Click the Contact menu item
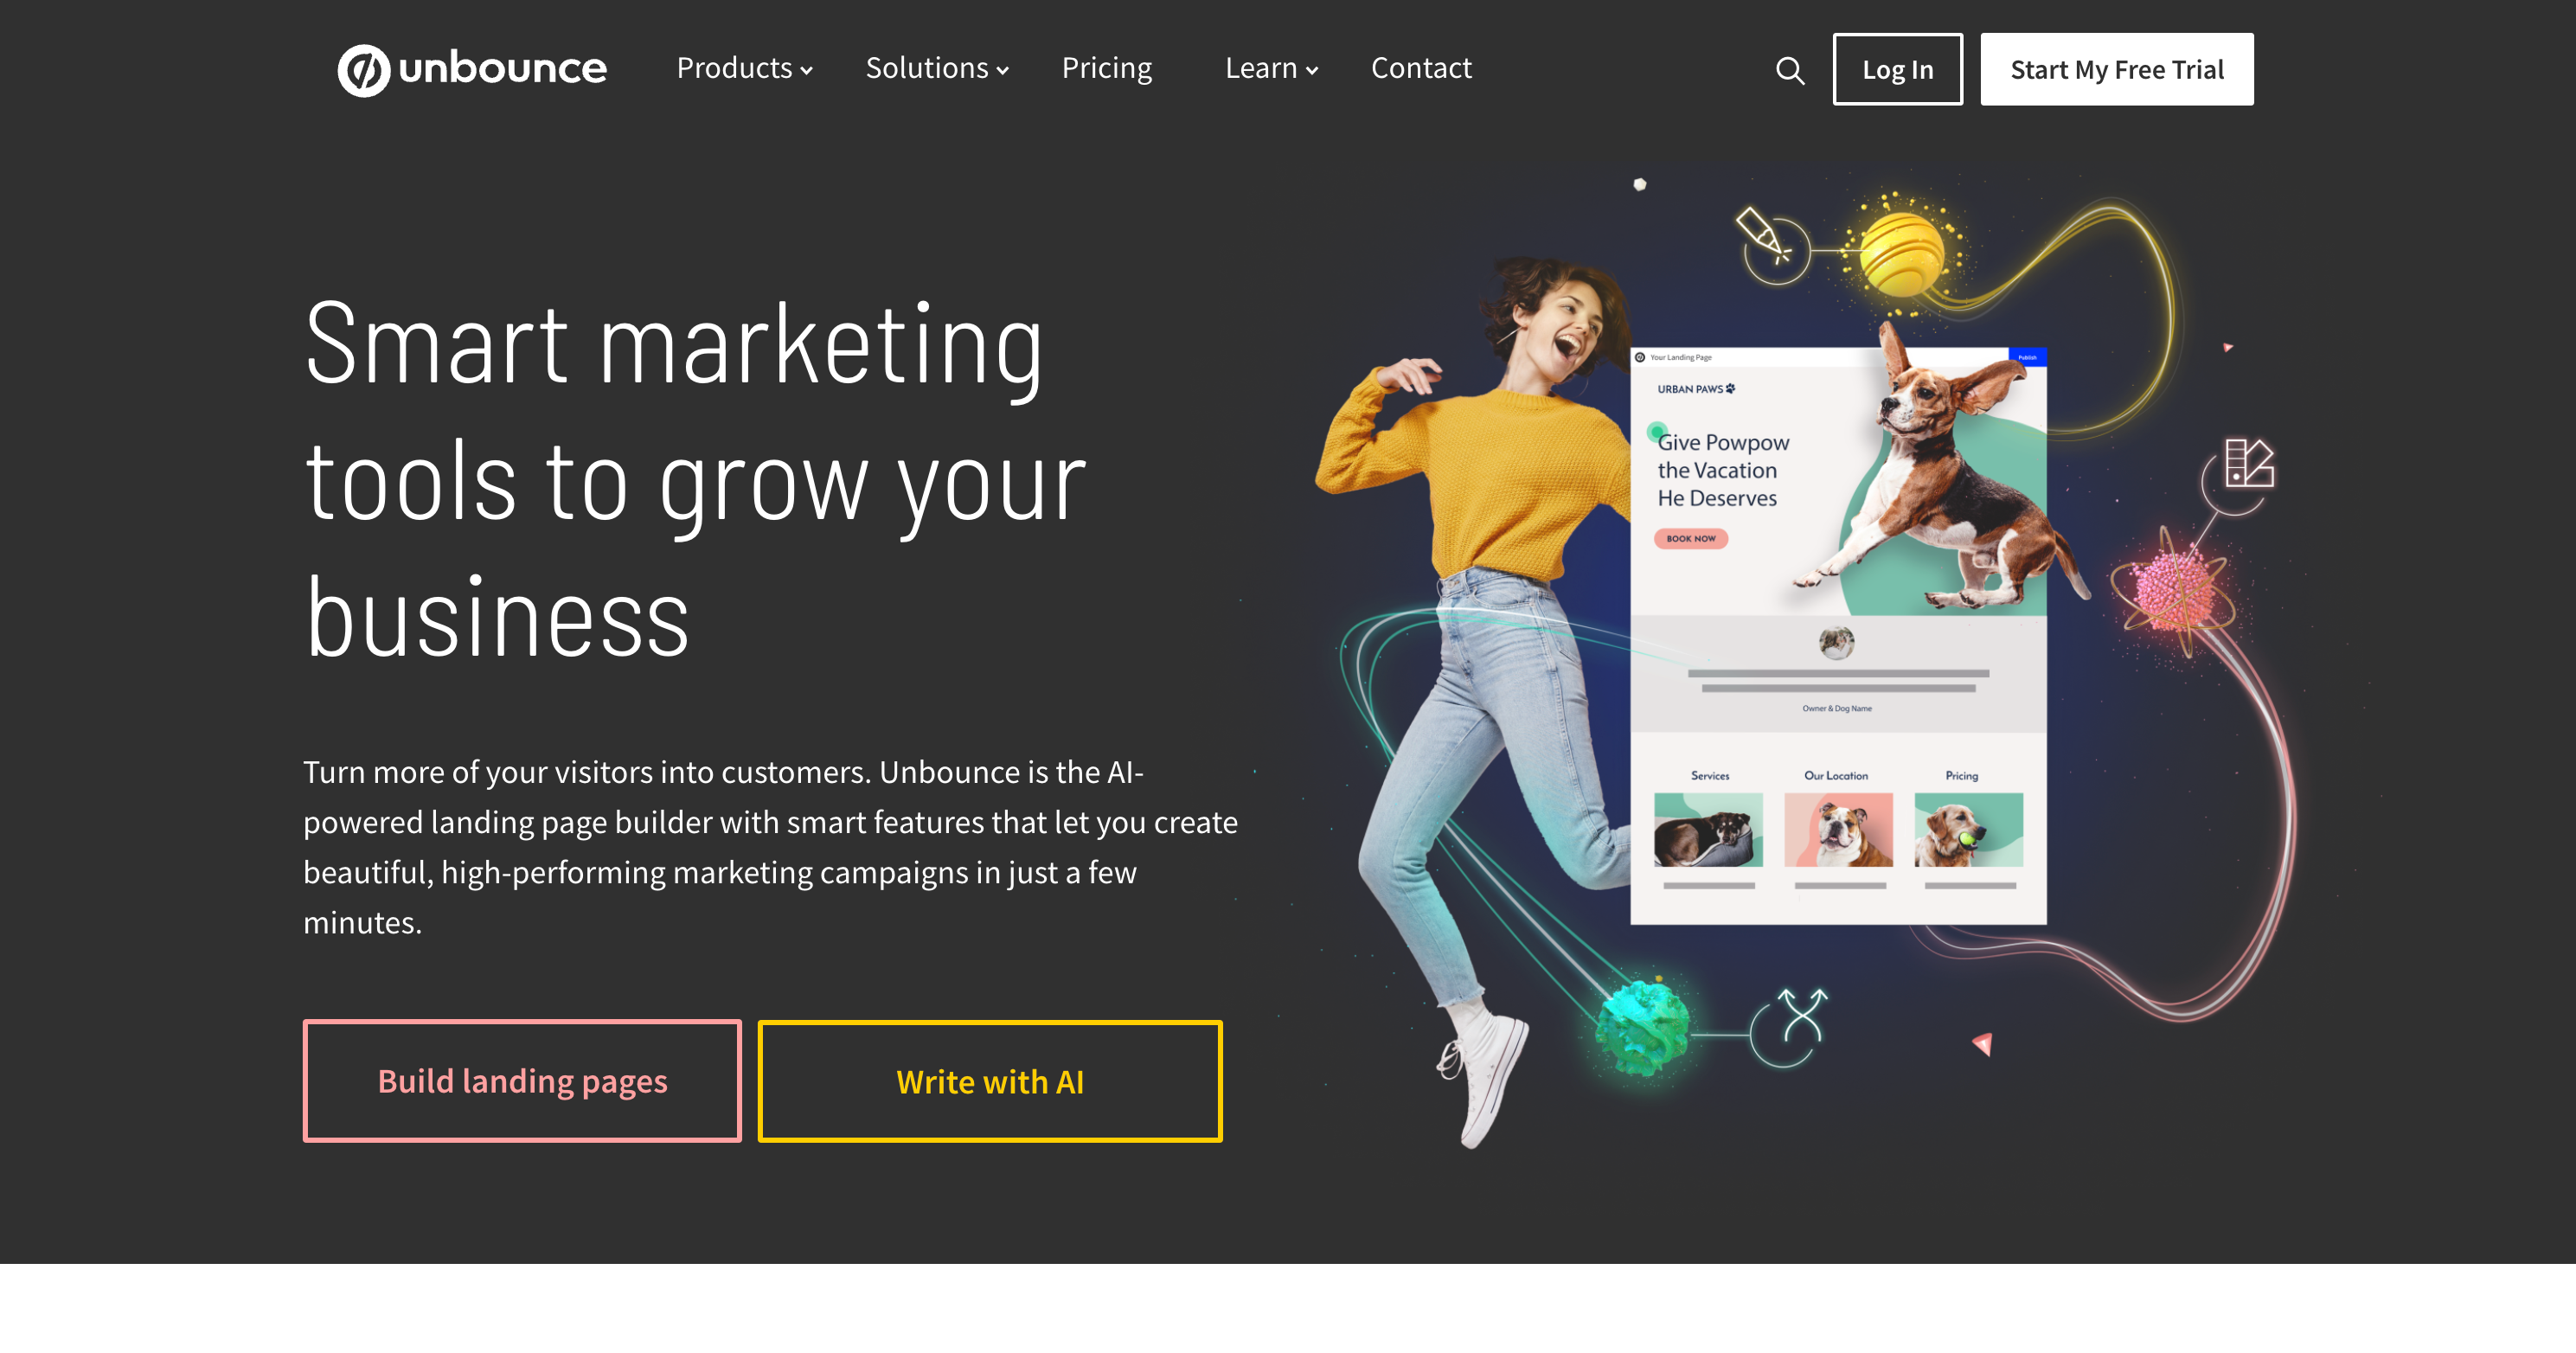Screen dimensions: 2576x1353 click(1421, 68)
